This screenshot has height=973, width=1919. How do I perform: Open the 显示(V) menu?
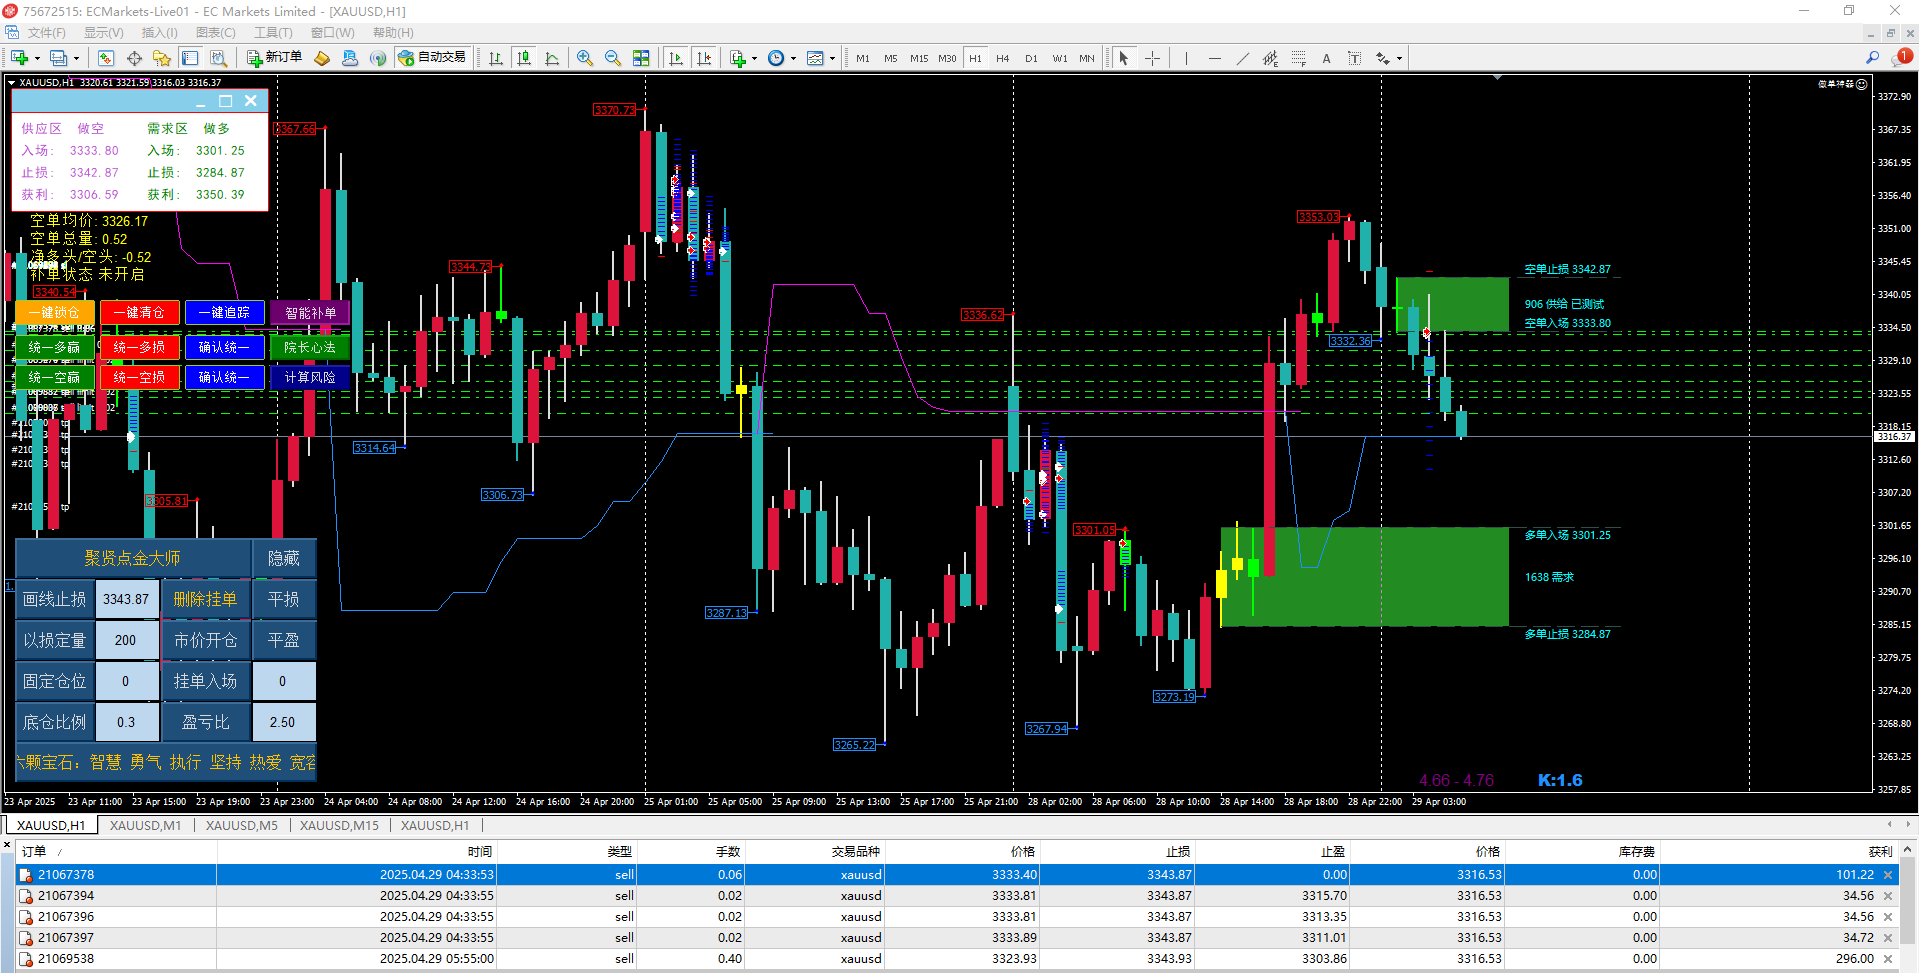click(x=104, y=33)
